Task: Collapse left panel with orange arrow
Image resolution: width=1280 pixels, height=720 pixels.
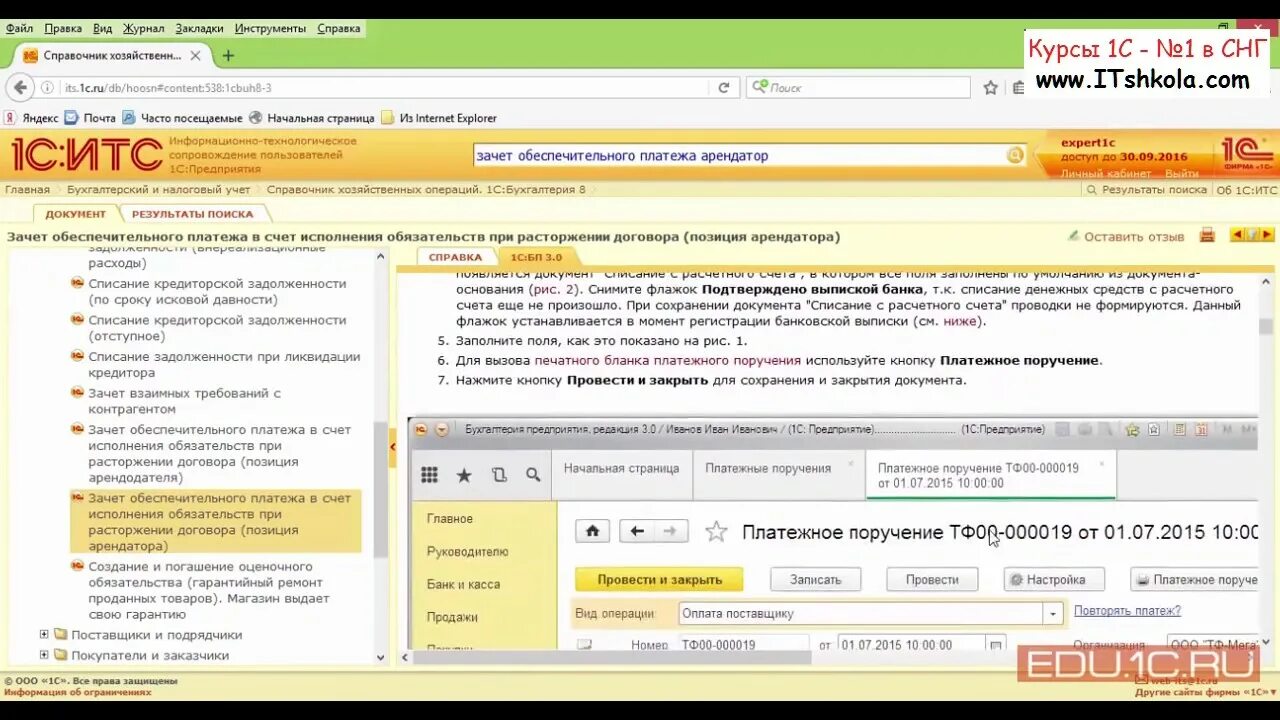Action: [393, 447]
